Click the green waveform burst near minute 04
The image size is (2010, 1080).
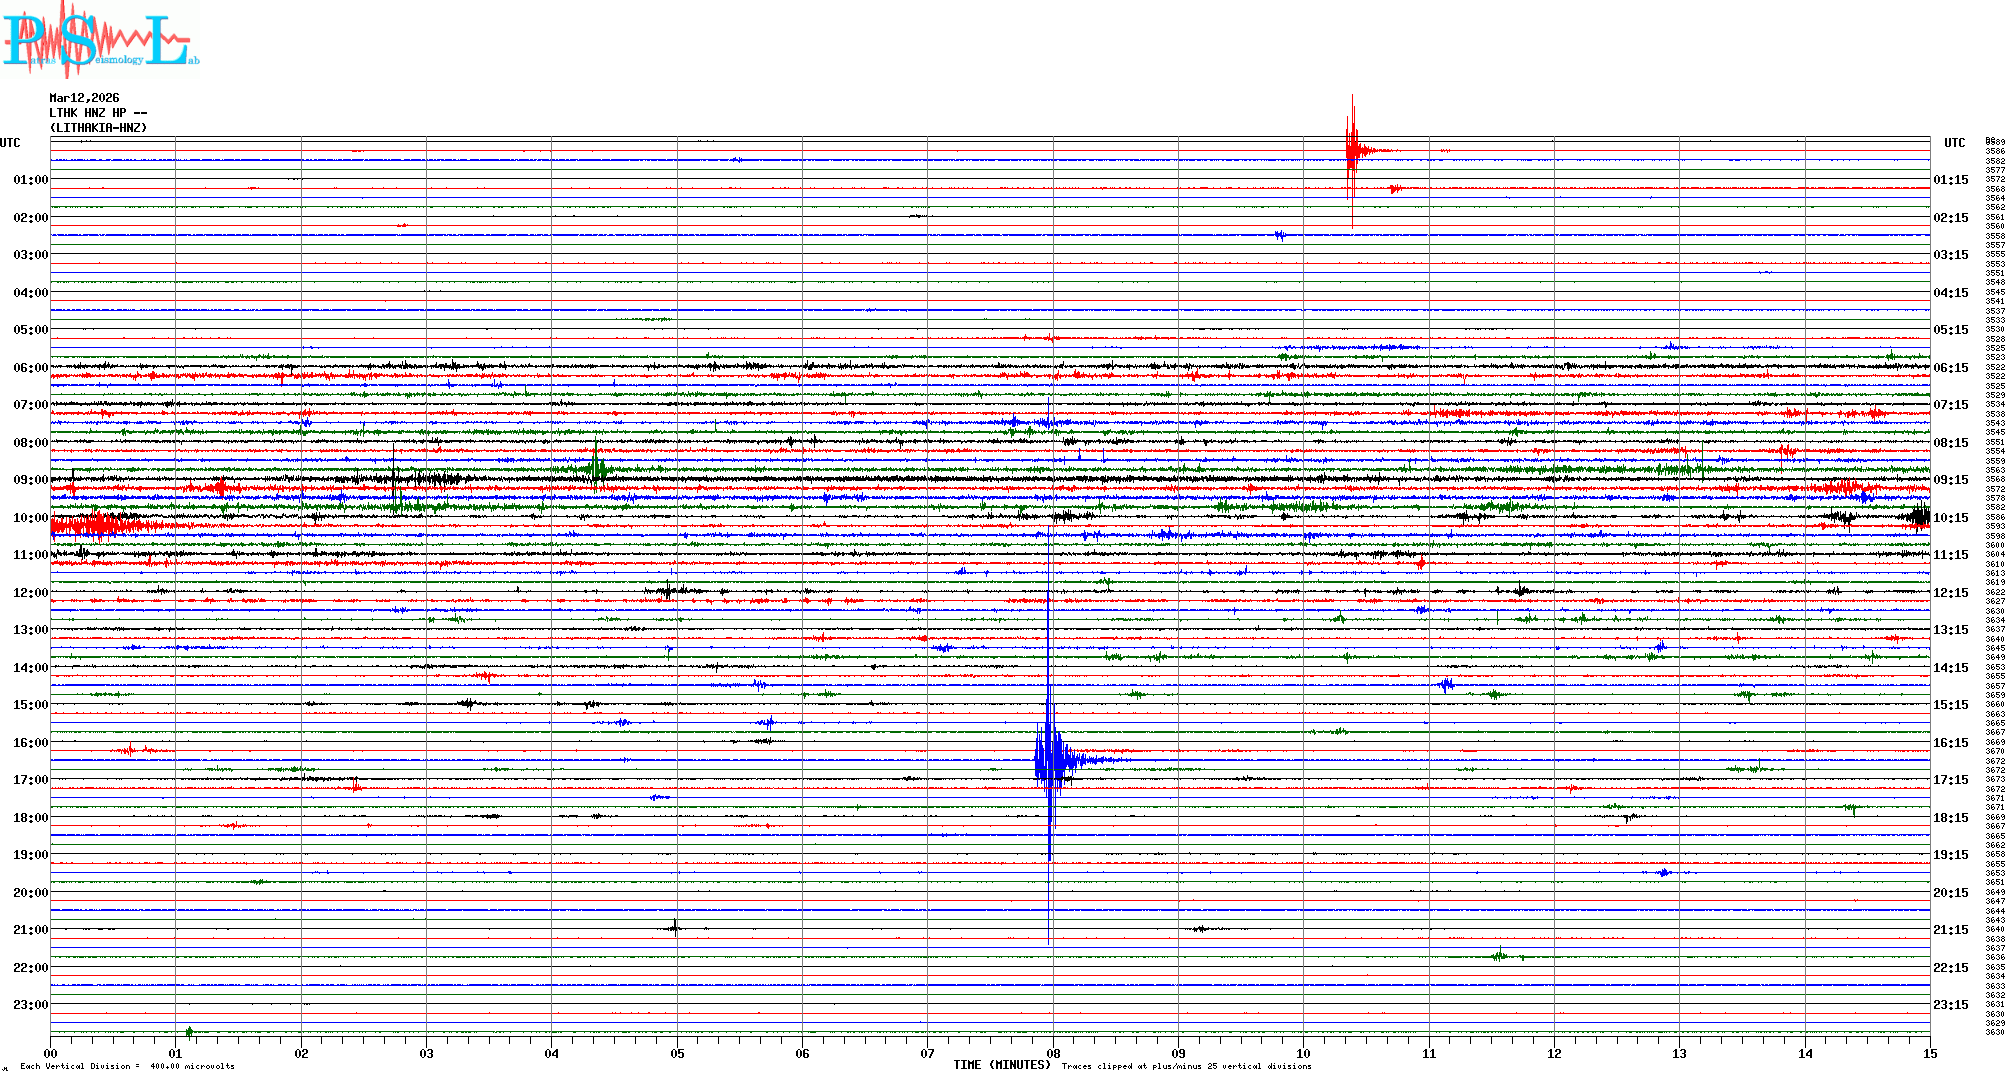pyautogui.click(x=596, y=467)
